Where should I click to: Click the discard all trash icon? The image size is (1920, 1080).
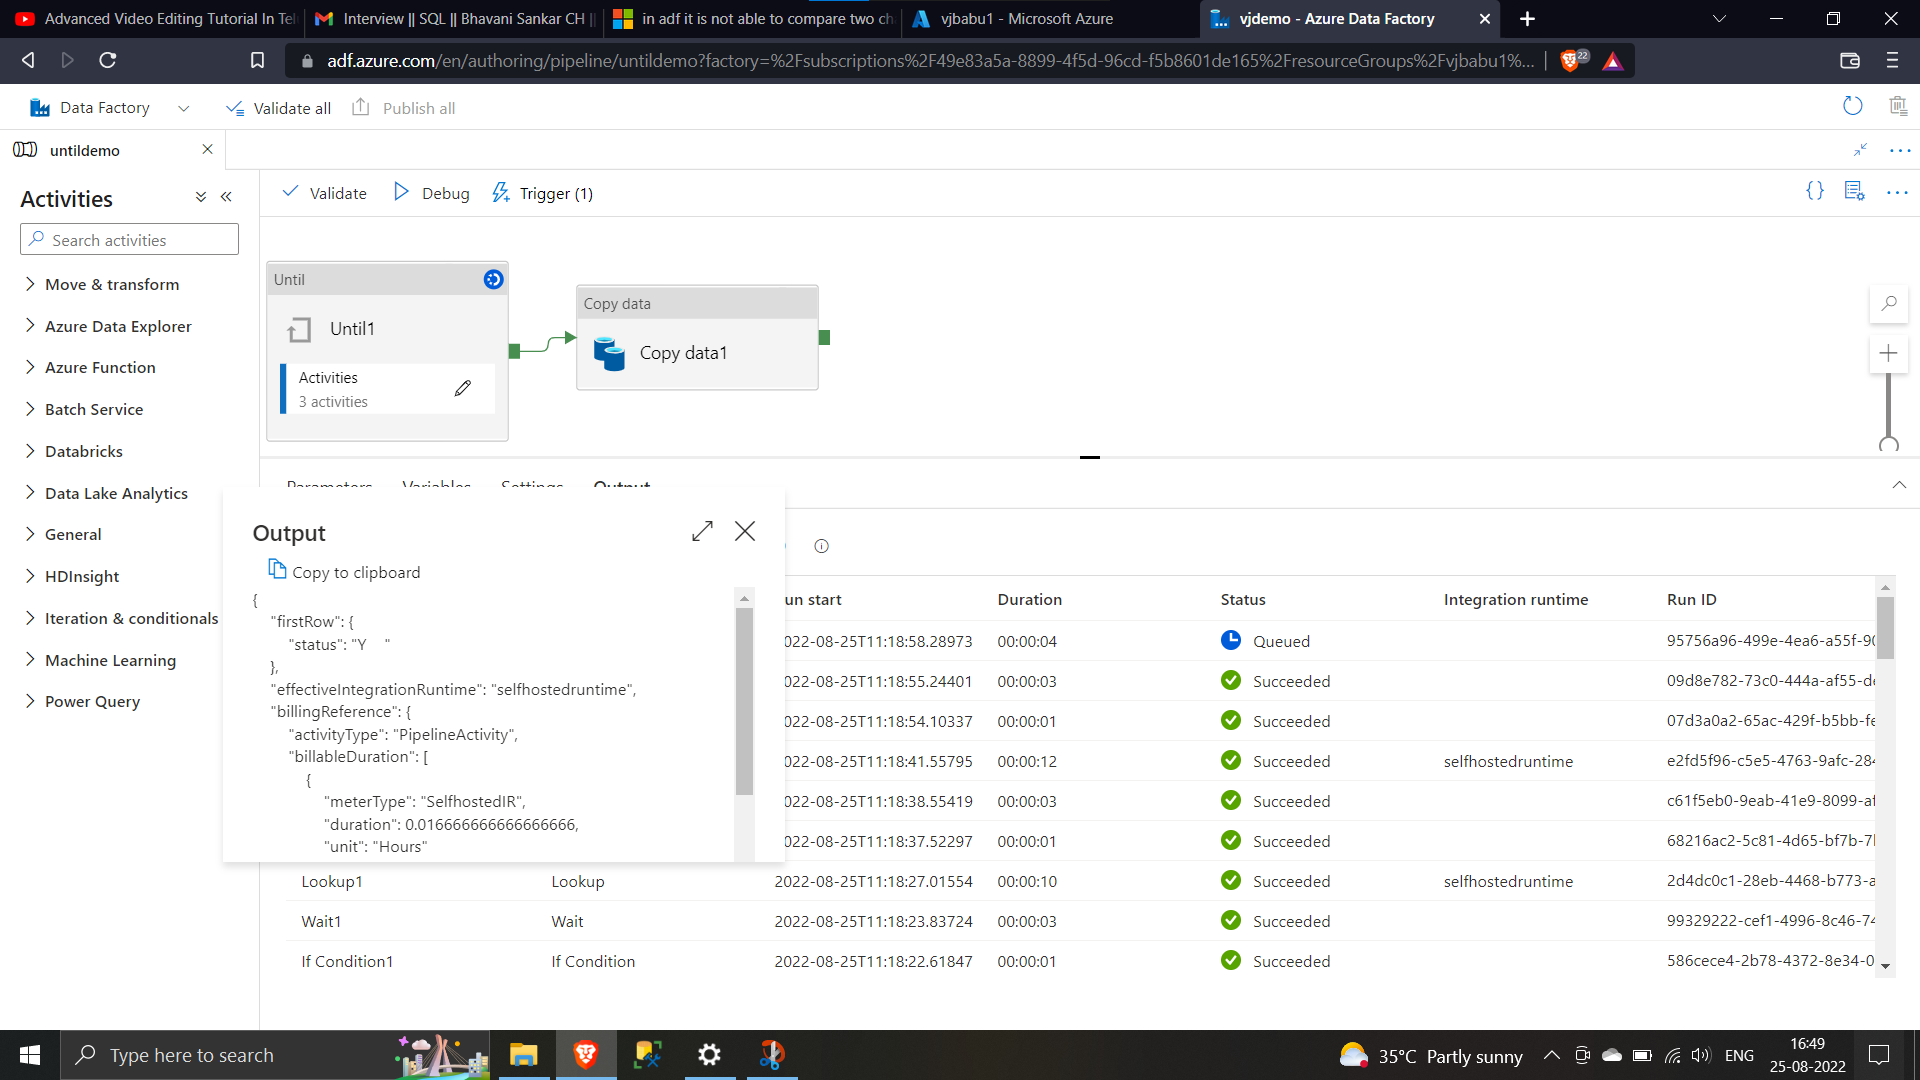(1898, 106)
